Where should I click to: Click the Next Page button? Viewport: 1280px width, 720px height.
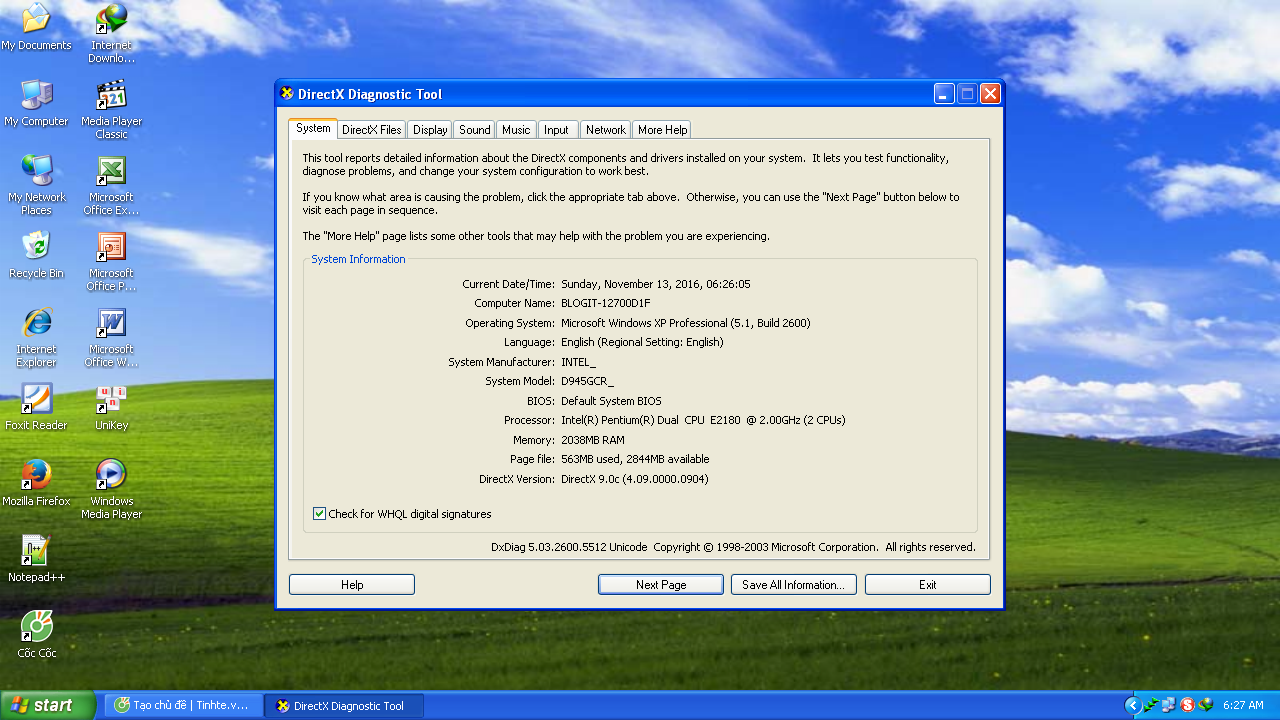tap(660, 584)
